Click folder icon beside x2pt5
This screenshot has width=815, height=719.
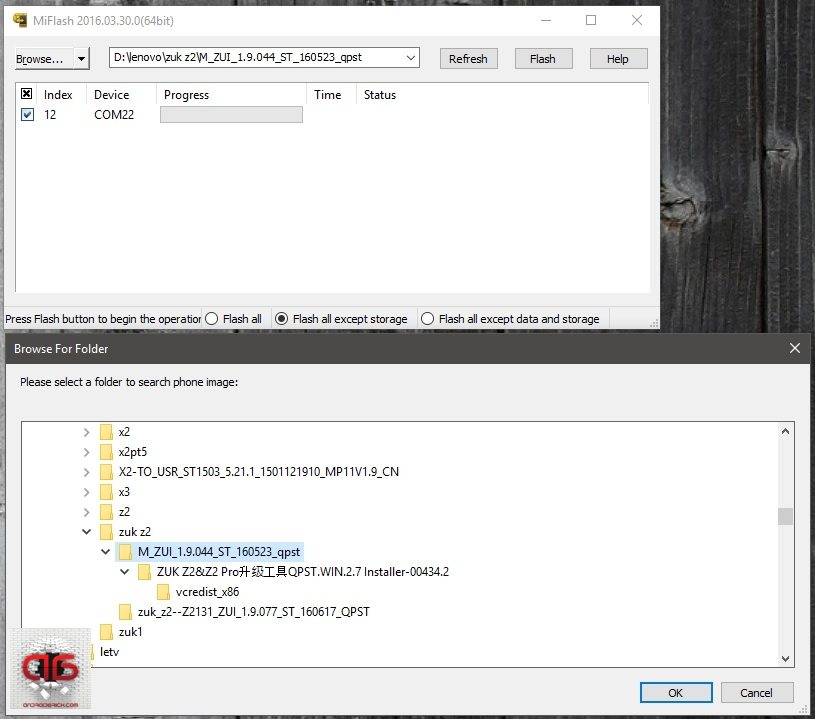[x=107, y=452]
